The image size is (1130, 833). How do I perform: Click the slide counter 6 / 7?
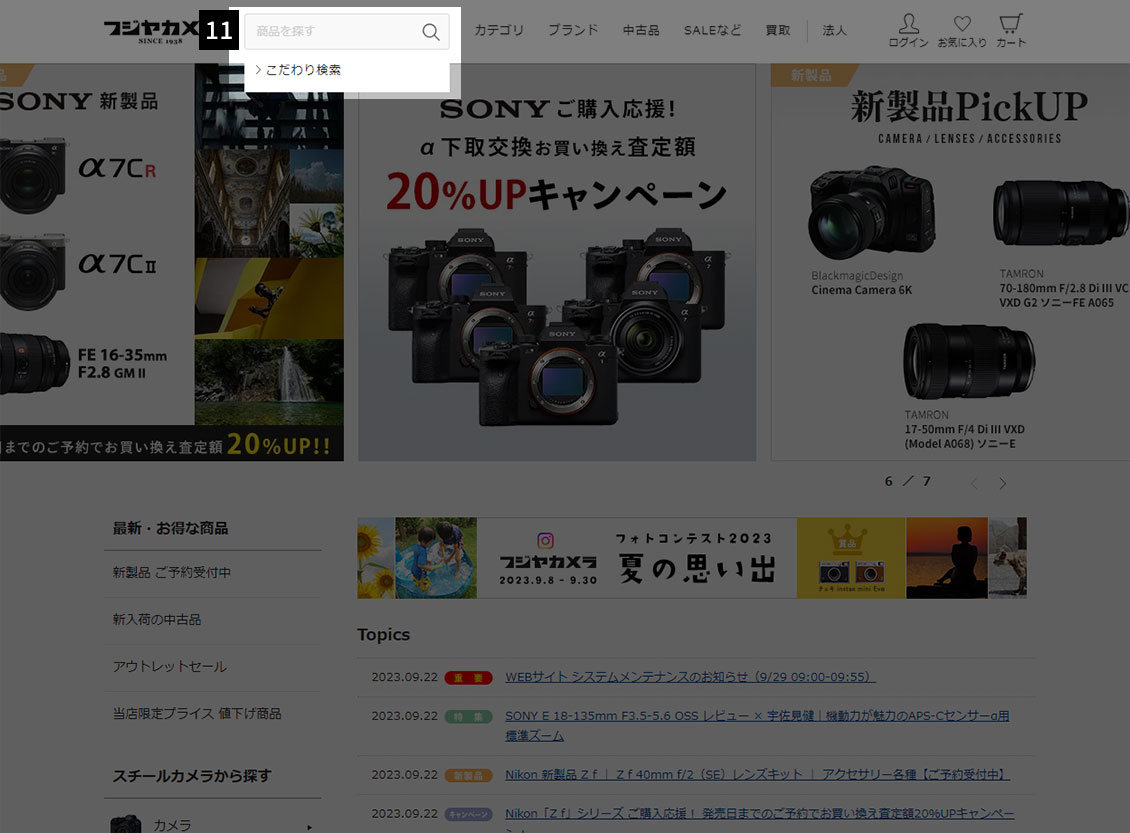tap(907, 481)
